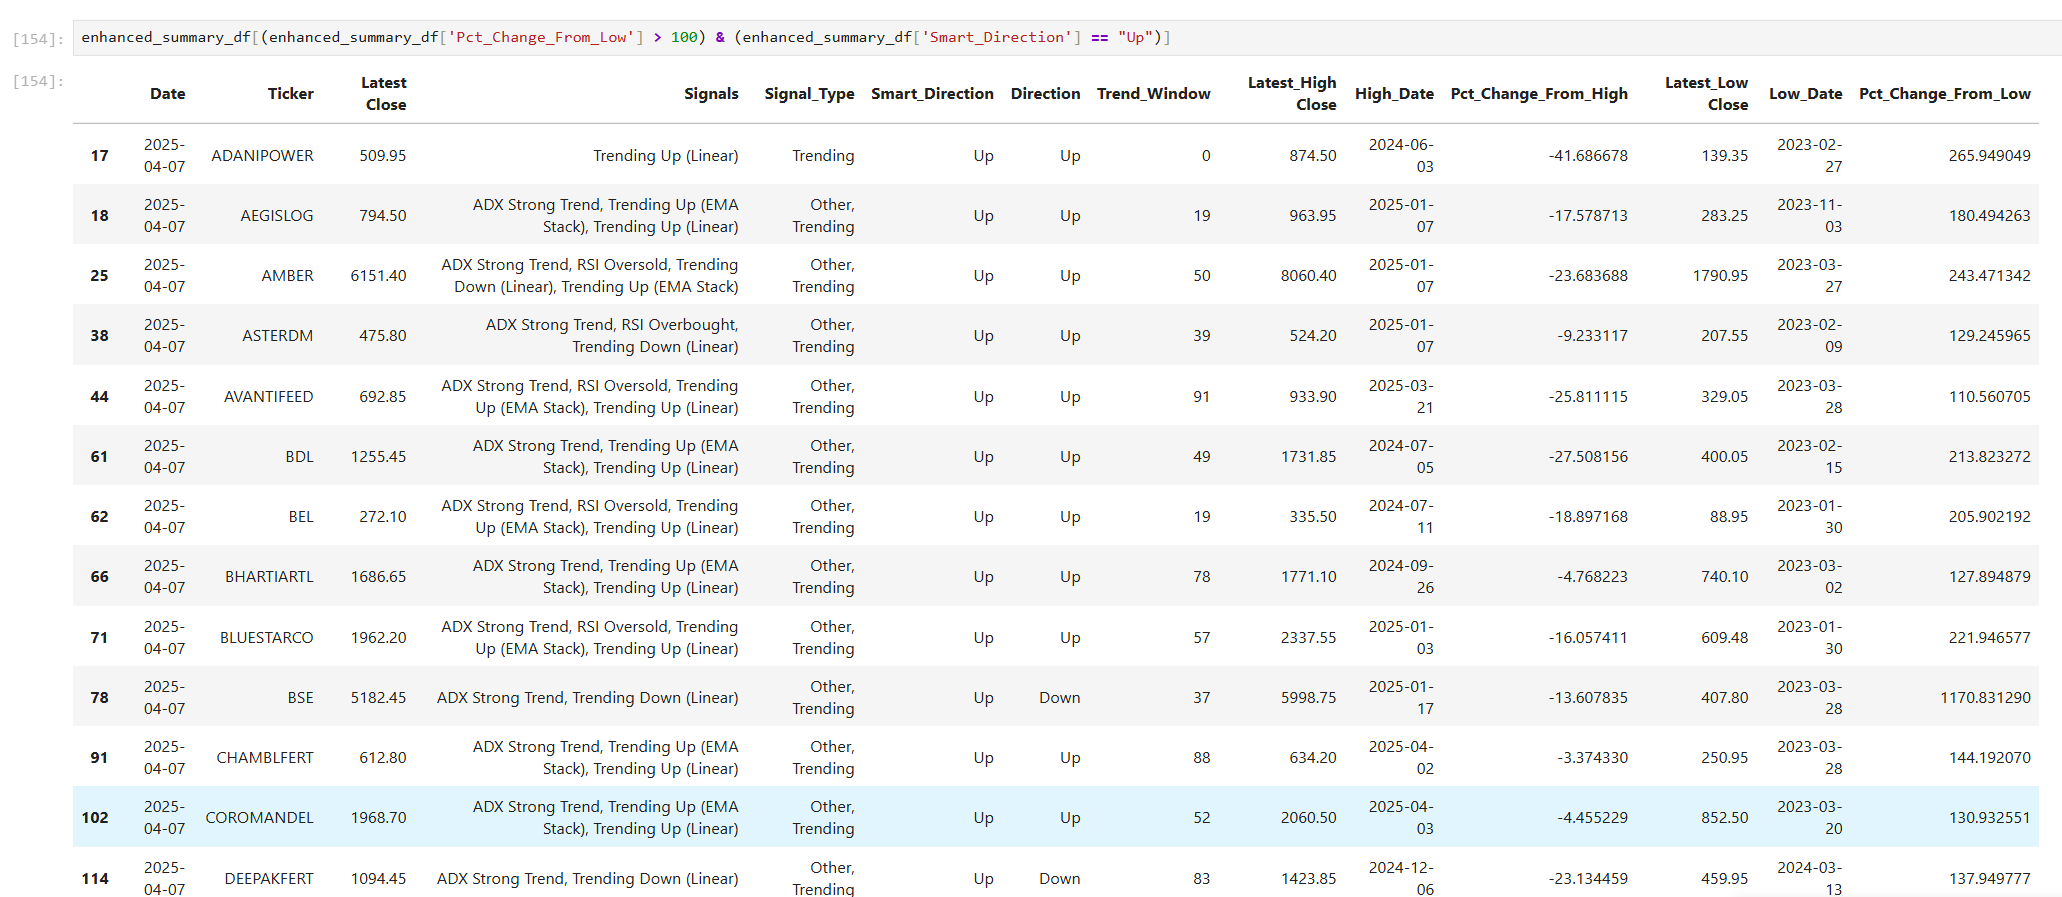The image size is (2062, 897).
Task: Select the Signal_Type column header
Action: tap(809, 94)
